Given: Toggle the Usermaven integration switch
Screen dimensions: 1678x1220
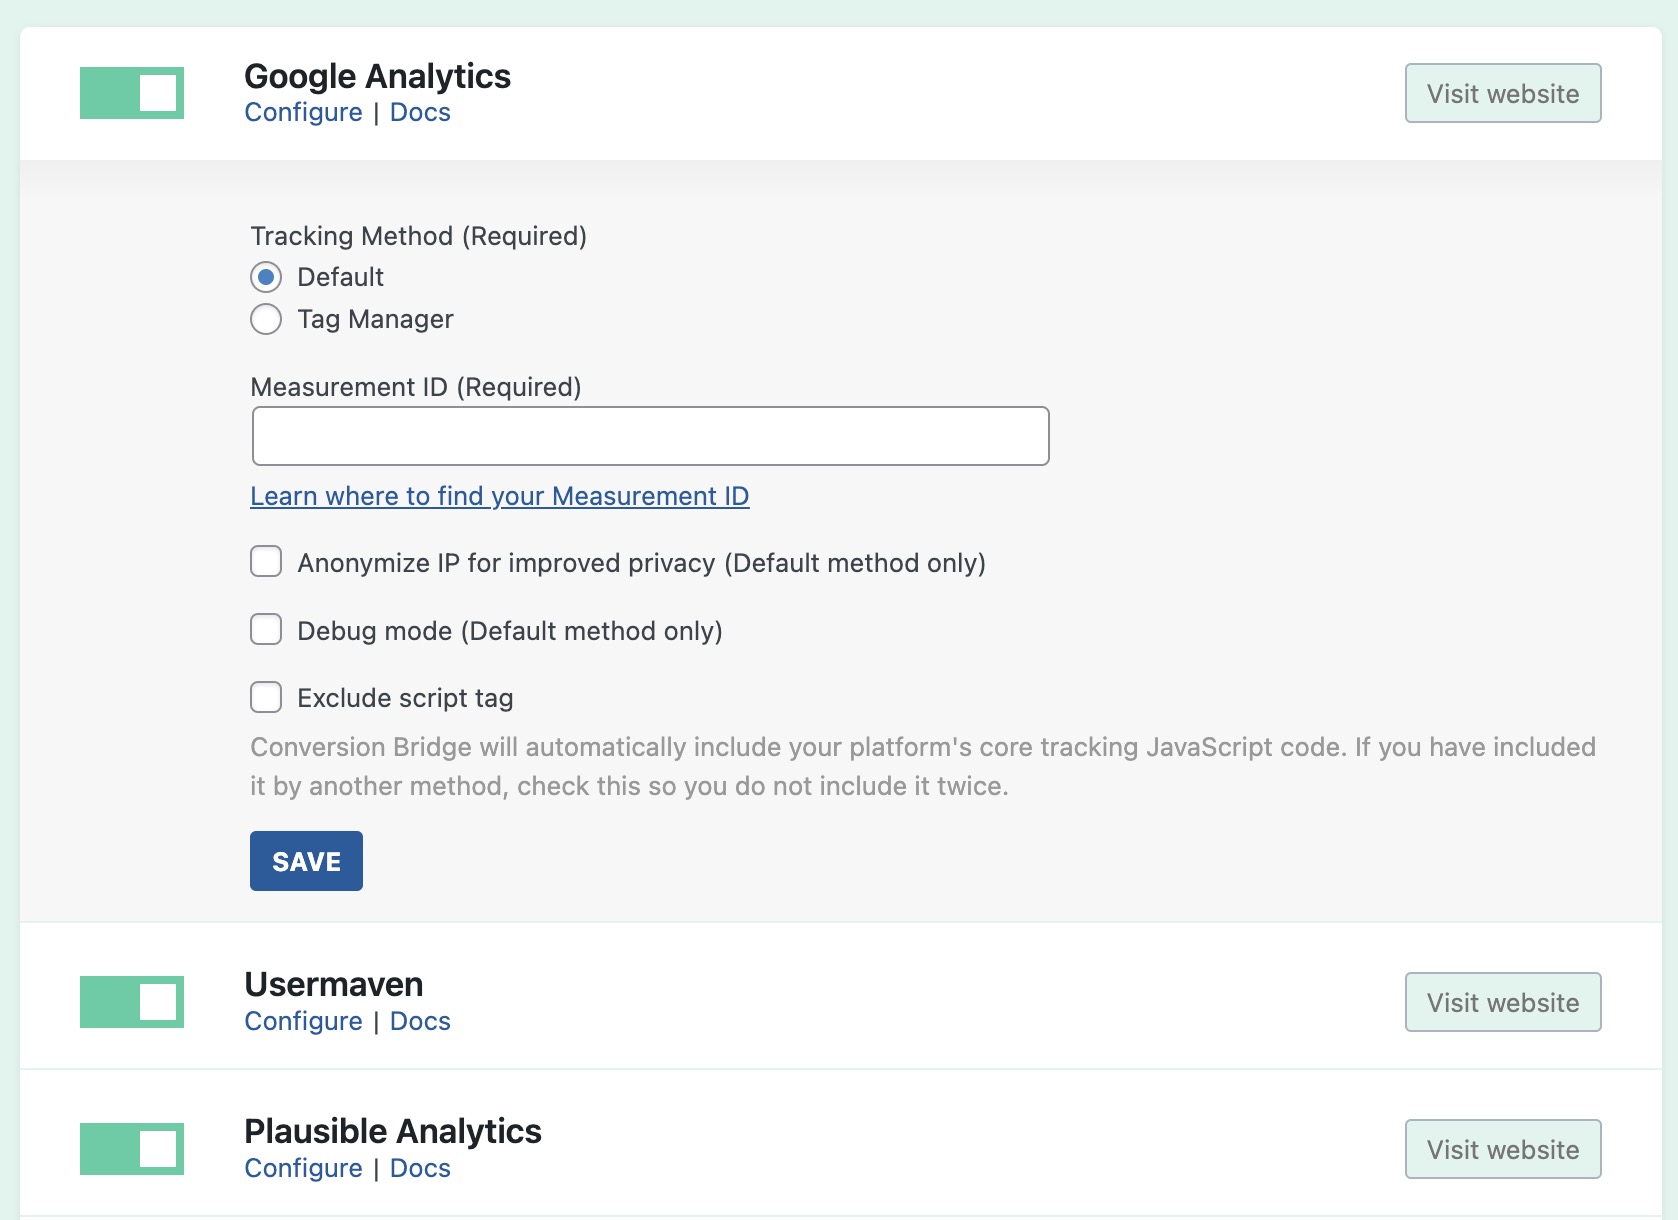Looking at the screenshot, I should pyautogui.click(x=132, y=1002).
